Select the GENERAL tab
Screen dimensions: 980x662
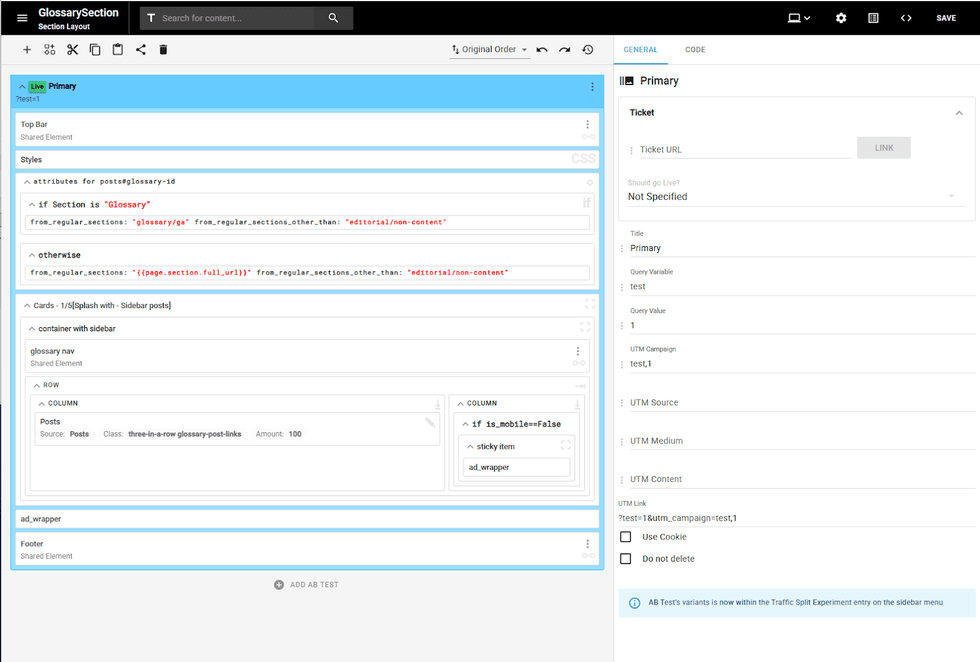click(x=640, y=50)
